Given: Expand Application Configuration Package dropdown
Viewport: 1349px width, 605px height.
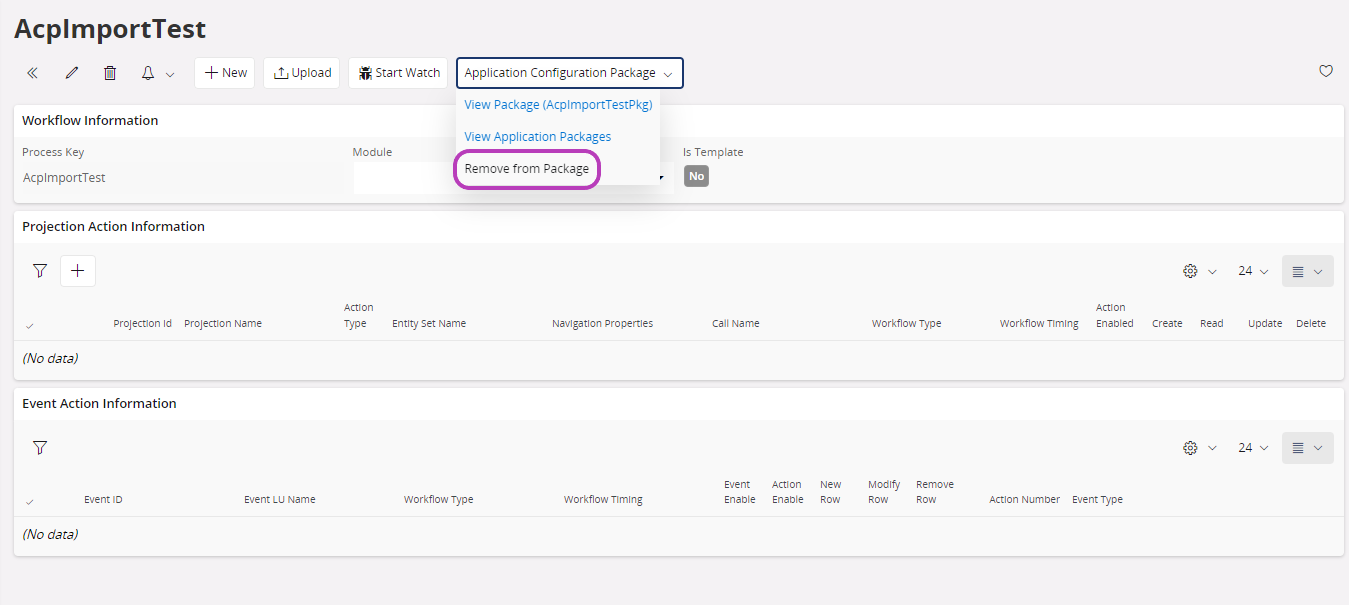Looking at the screenshot, I should (570, 73).
